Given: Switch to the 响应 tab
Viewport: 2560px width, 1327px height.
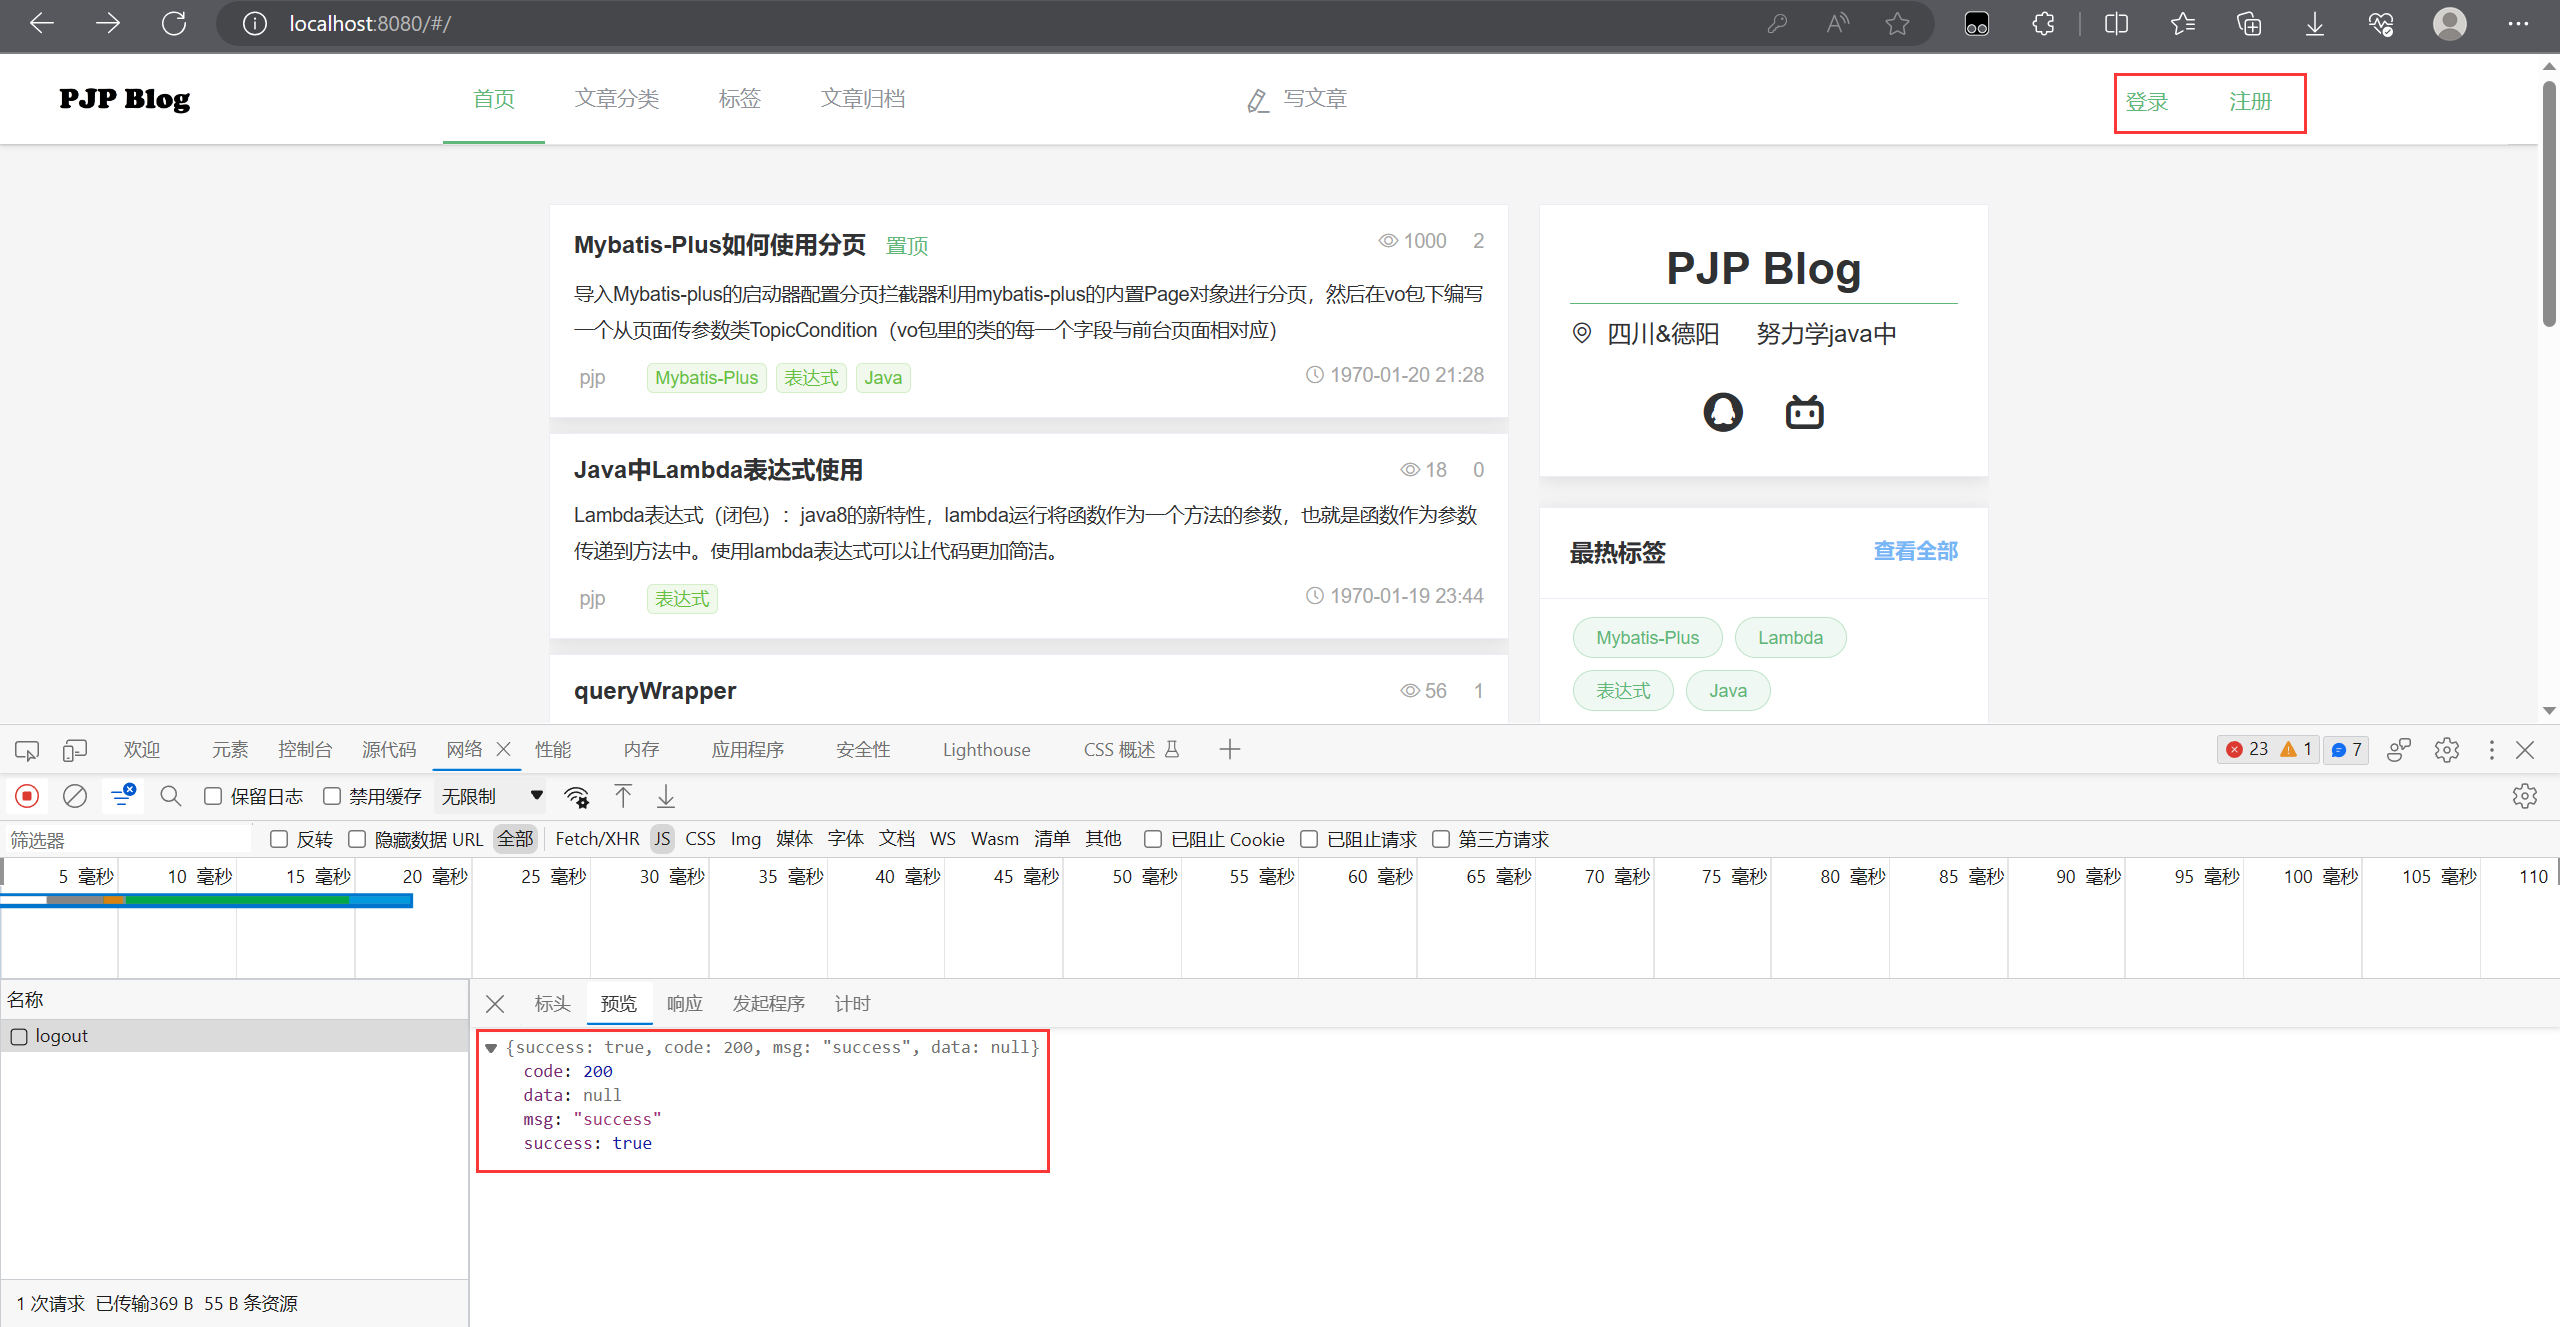Looking at the screenshot, I should click(683, 1003).
